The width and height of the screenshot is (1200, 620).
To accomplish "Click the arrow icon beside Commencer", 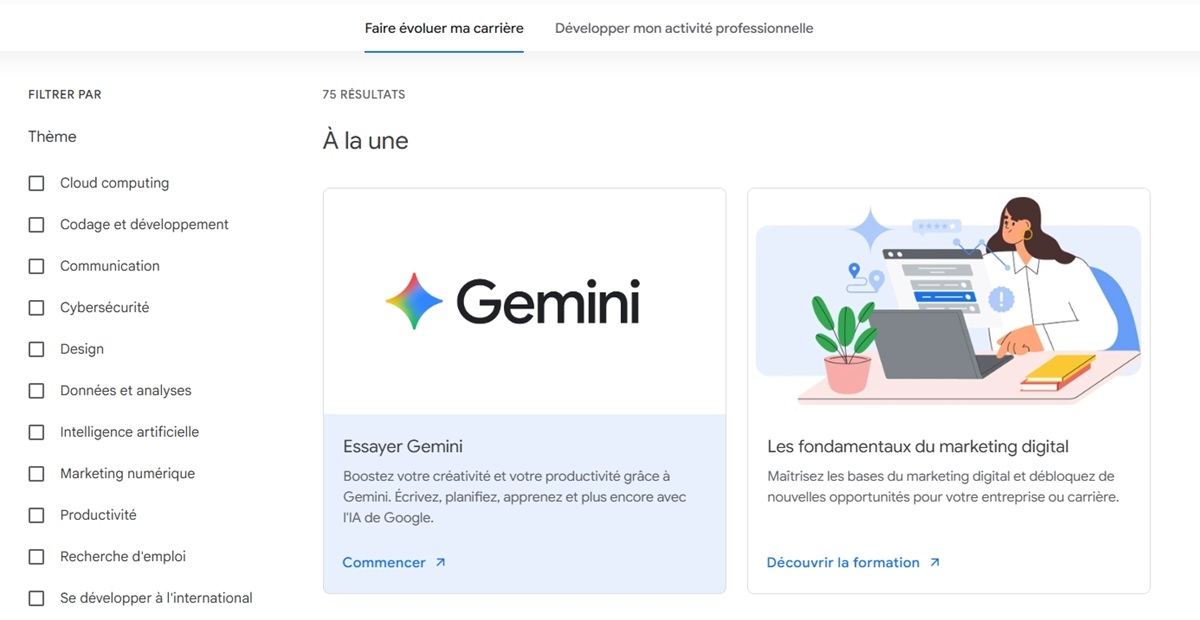I will coord(440,563).
